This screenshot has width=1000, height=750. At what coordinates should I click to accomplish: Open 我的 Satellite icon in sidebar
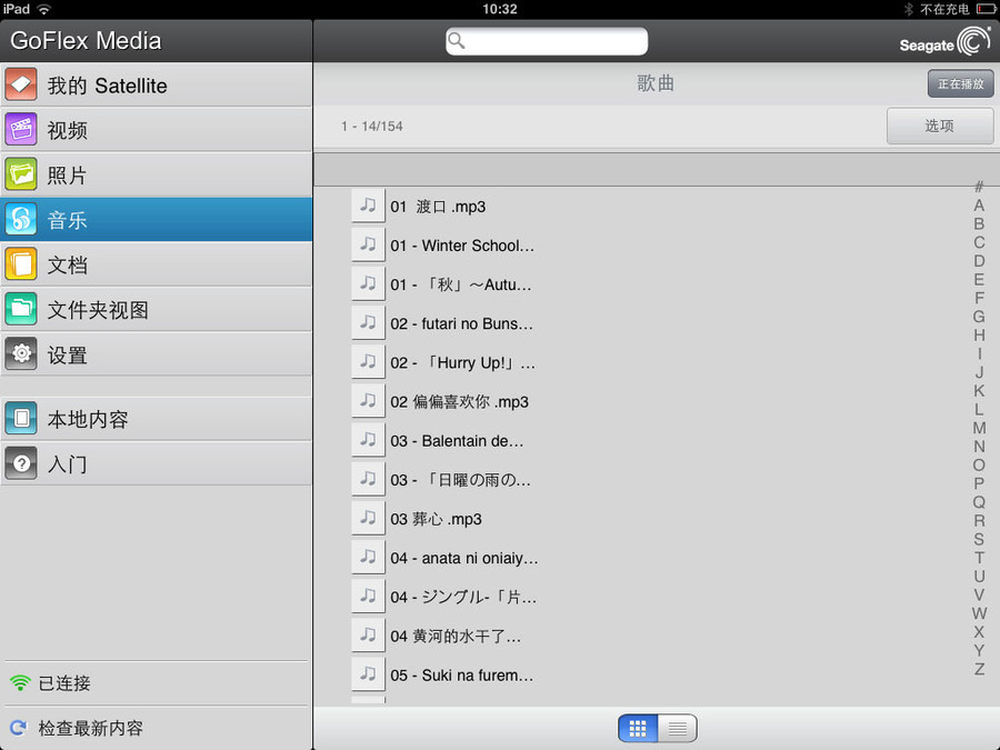pyautogui.click(x=21, y=85)
